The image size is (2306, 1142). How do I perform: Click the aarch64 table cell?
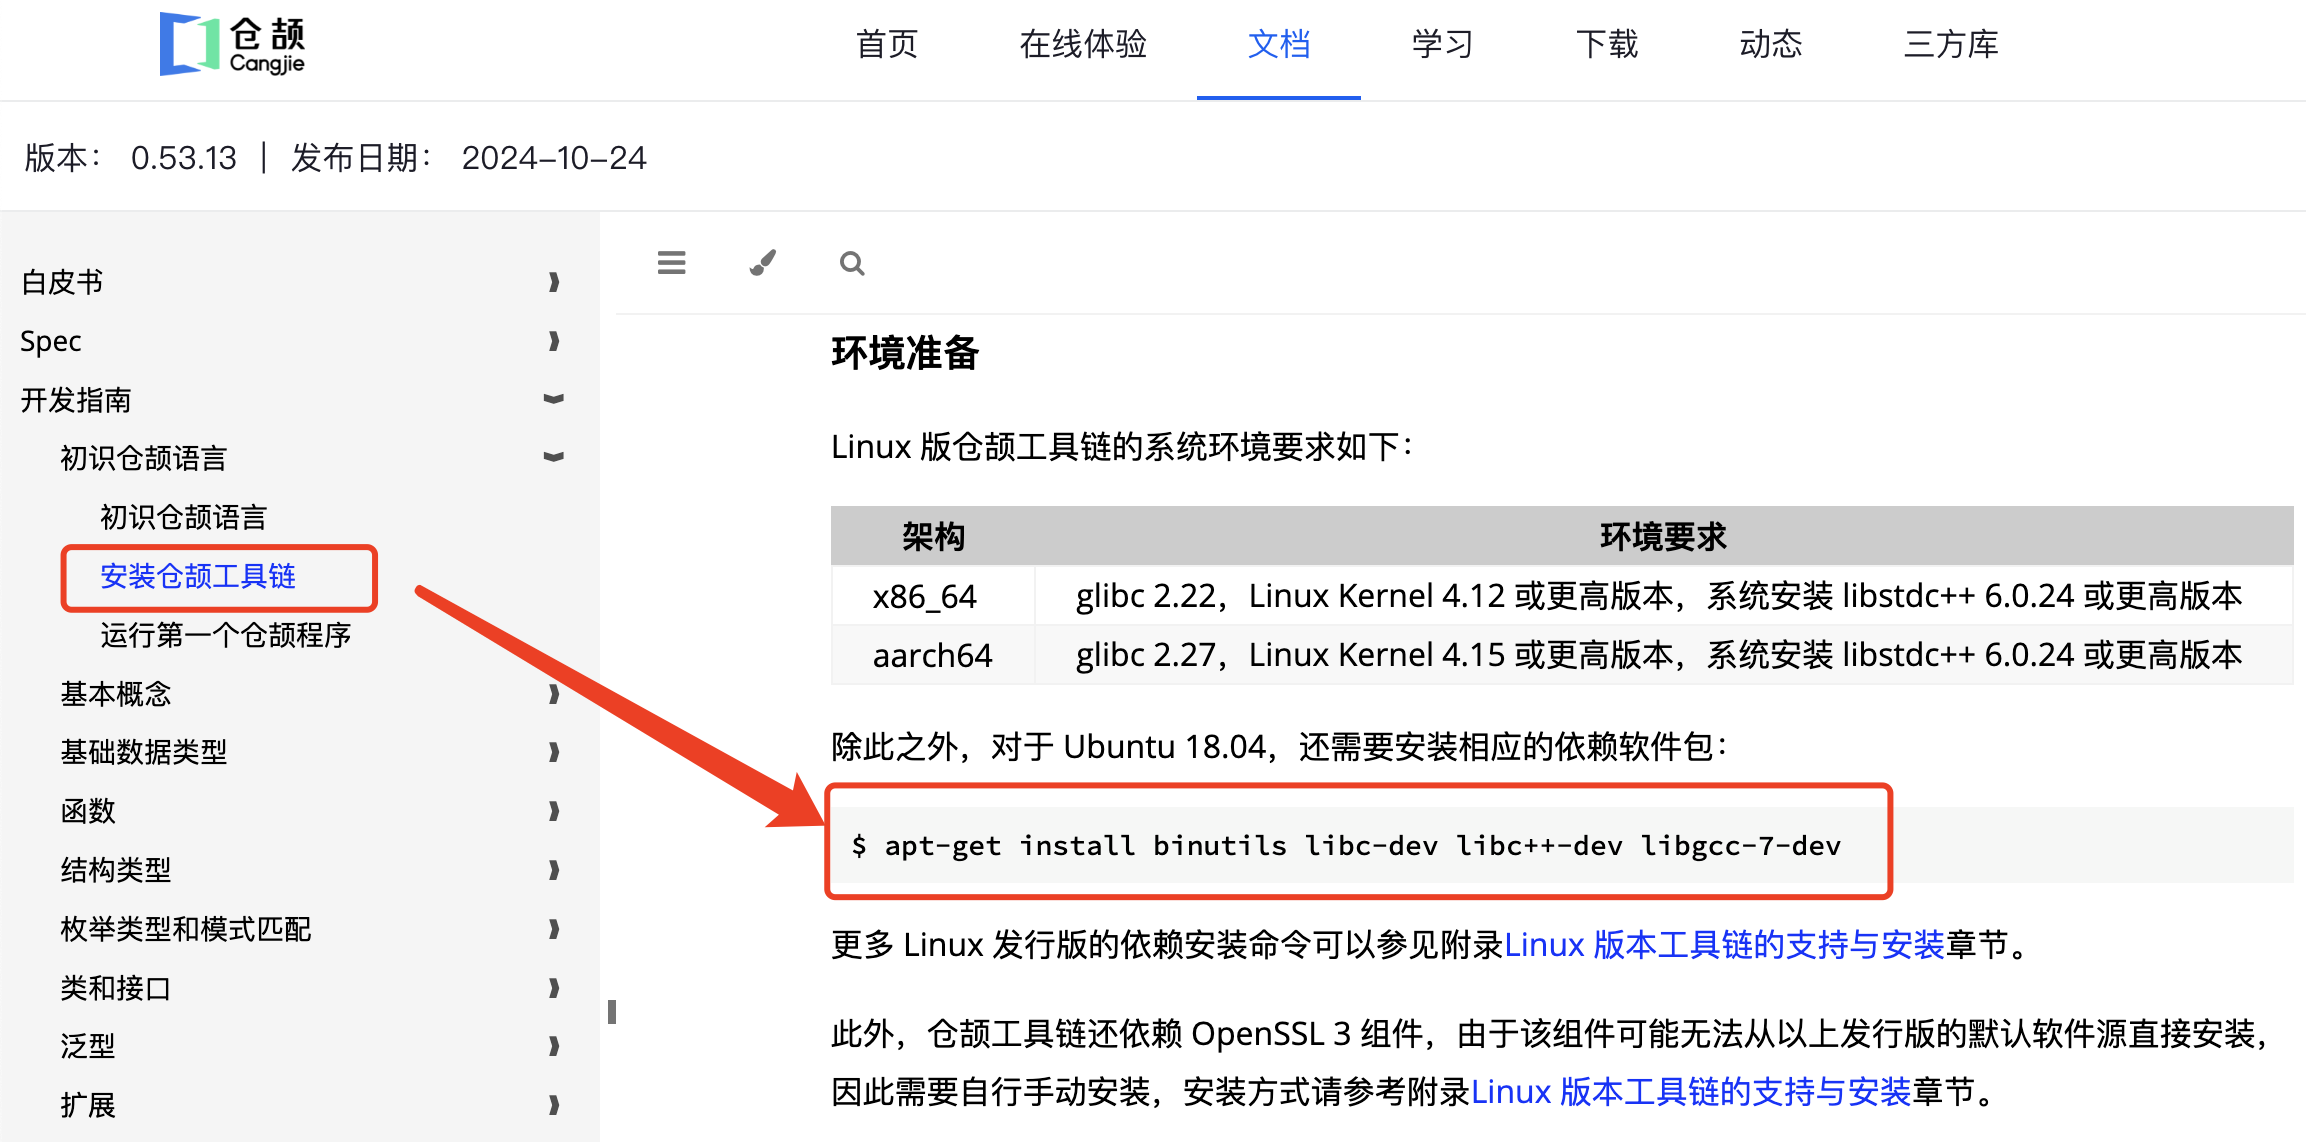[x=932, y=655]
